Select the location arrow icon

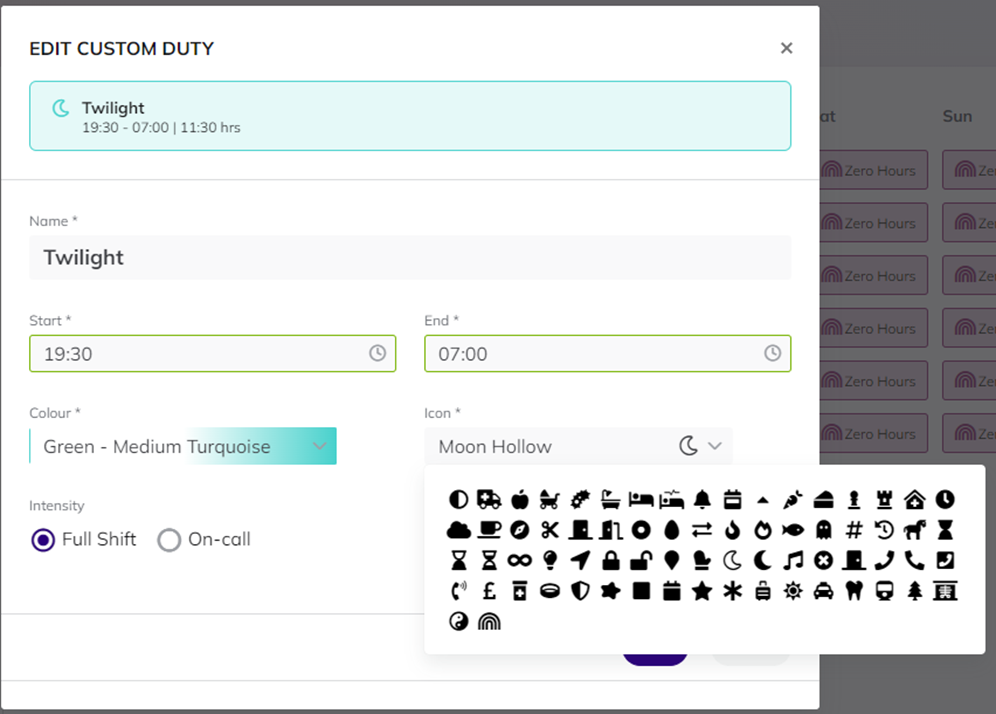(580, 560)
